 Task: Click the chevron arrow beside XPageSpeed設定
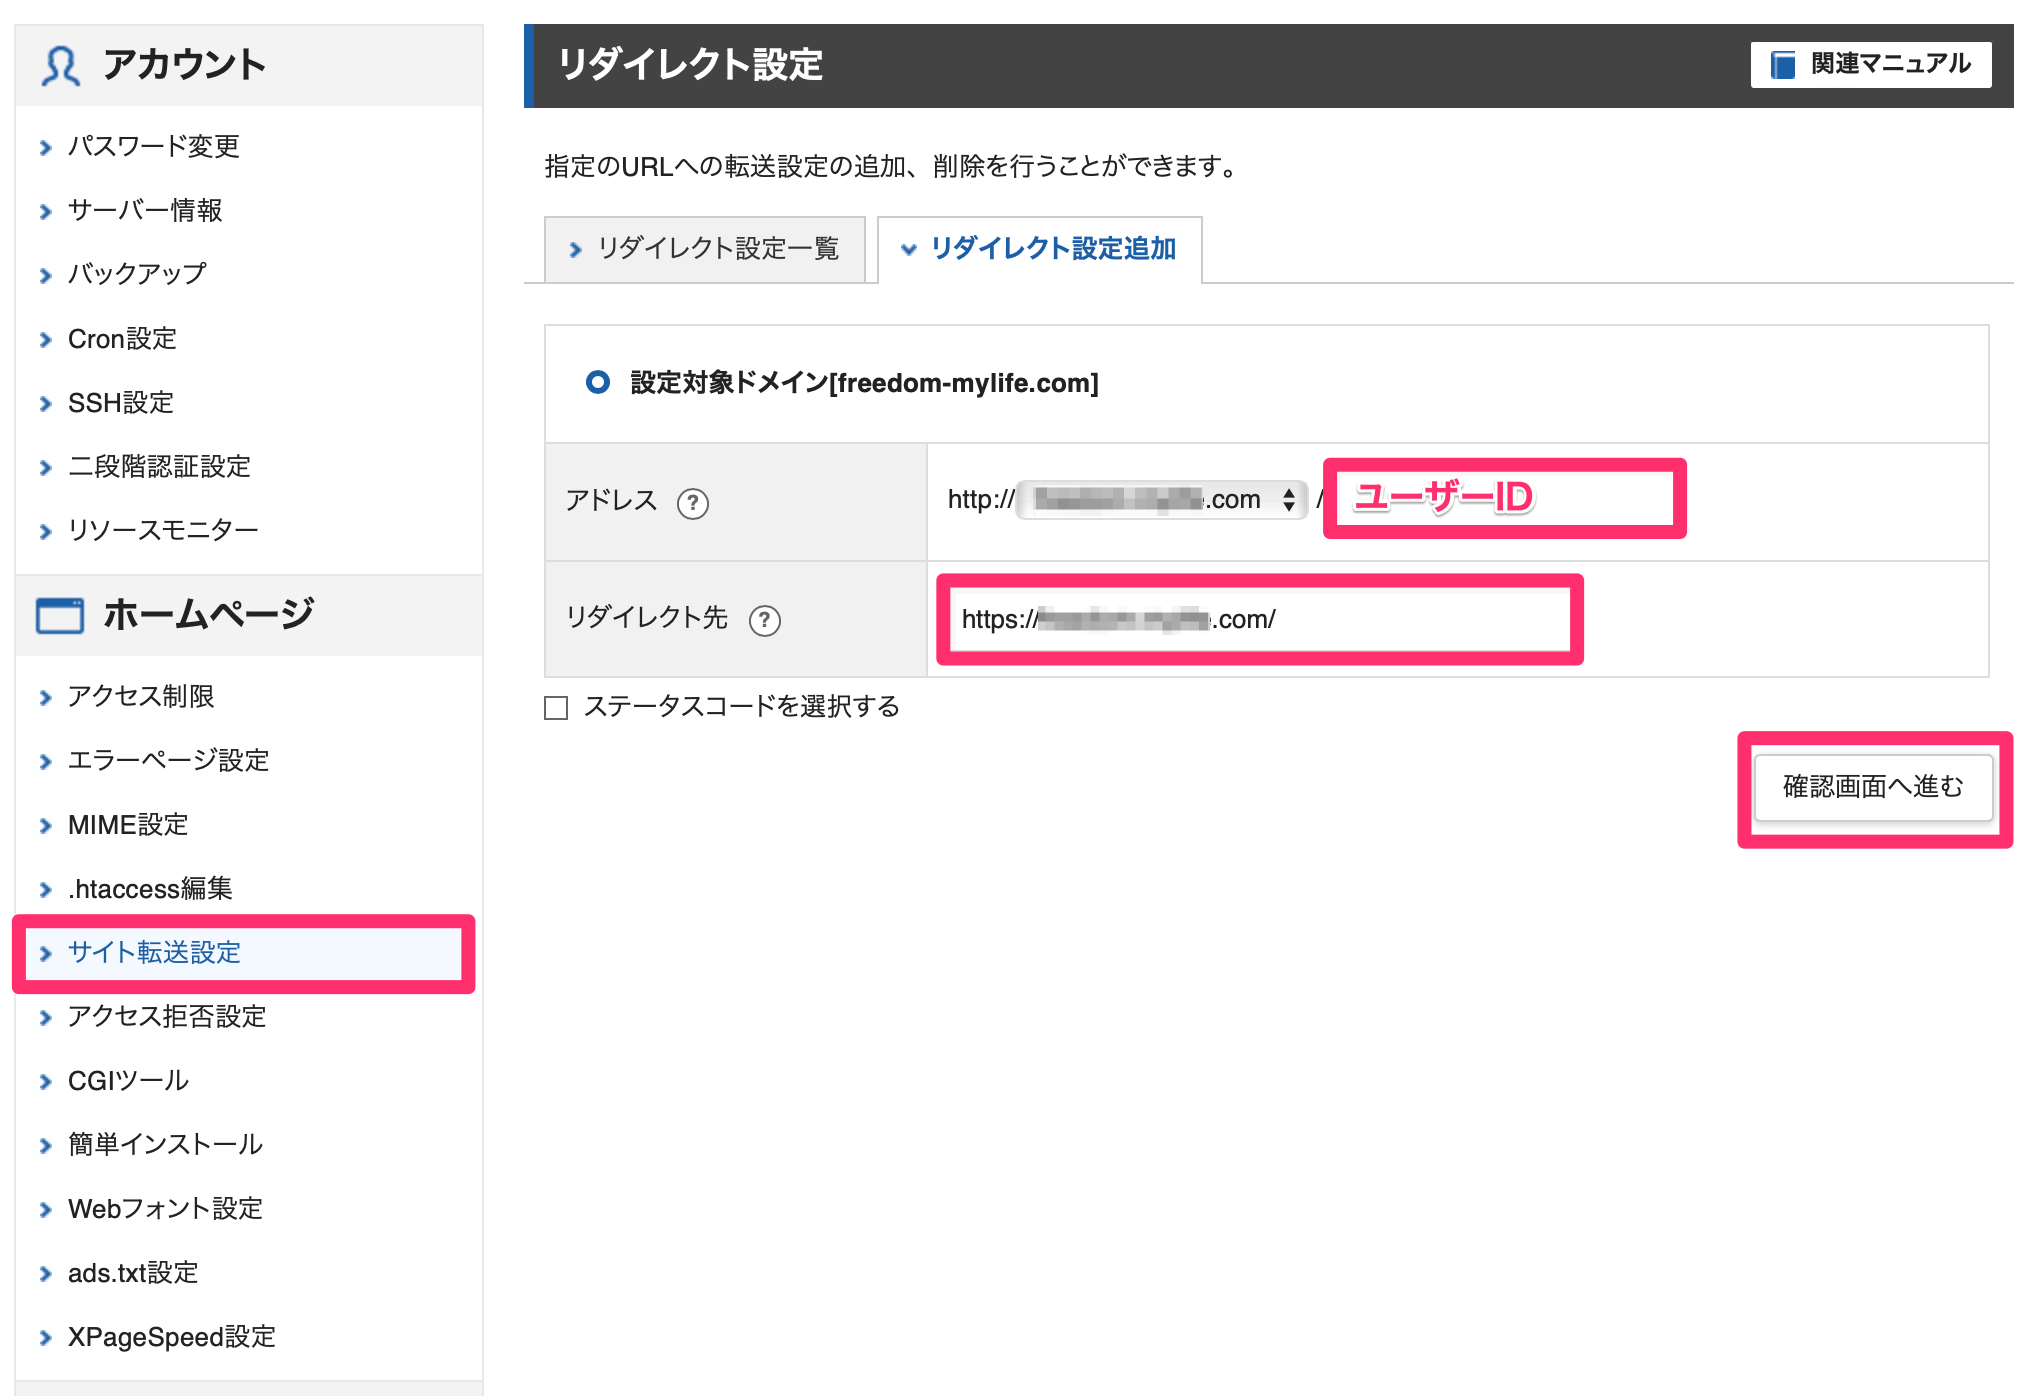(45, 1338)
